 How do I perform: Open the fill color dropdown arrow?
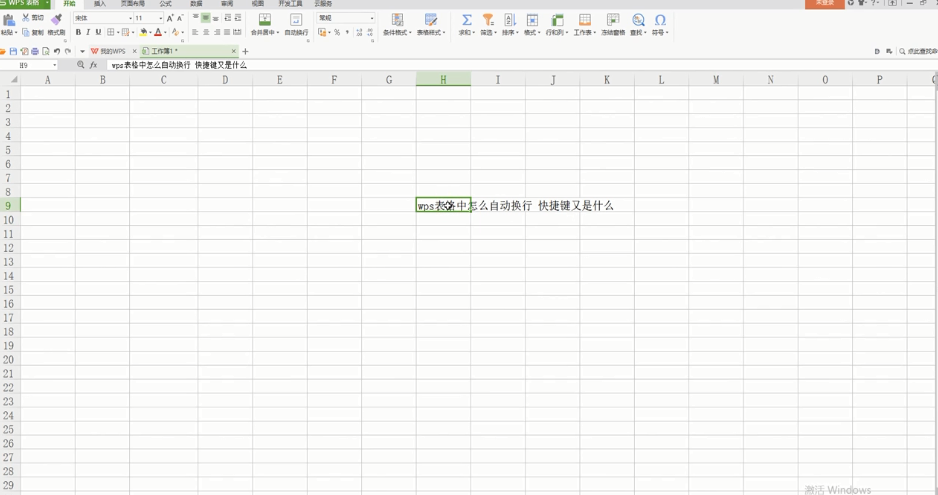(x=151, y=32)
